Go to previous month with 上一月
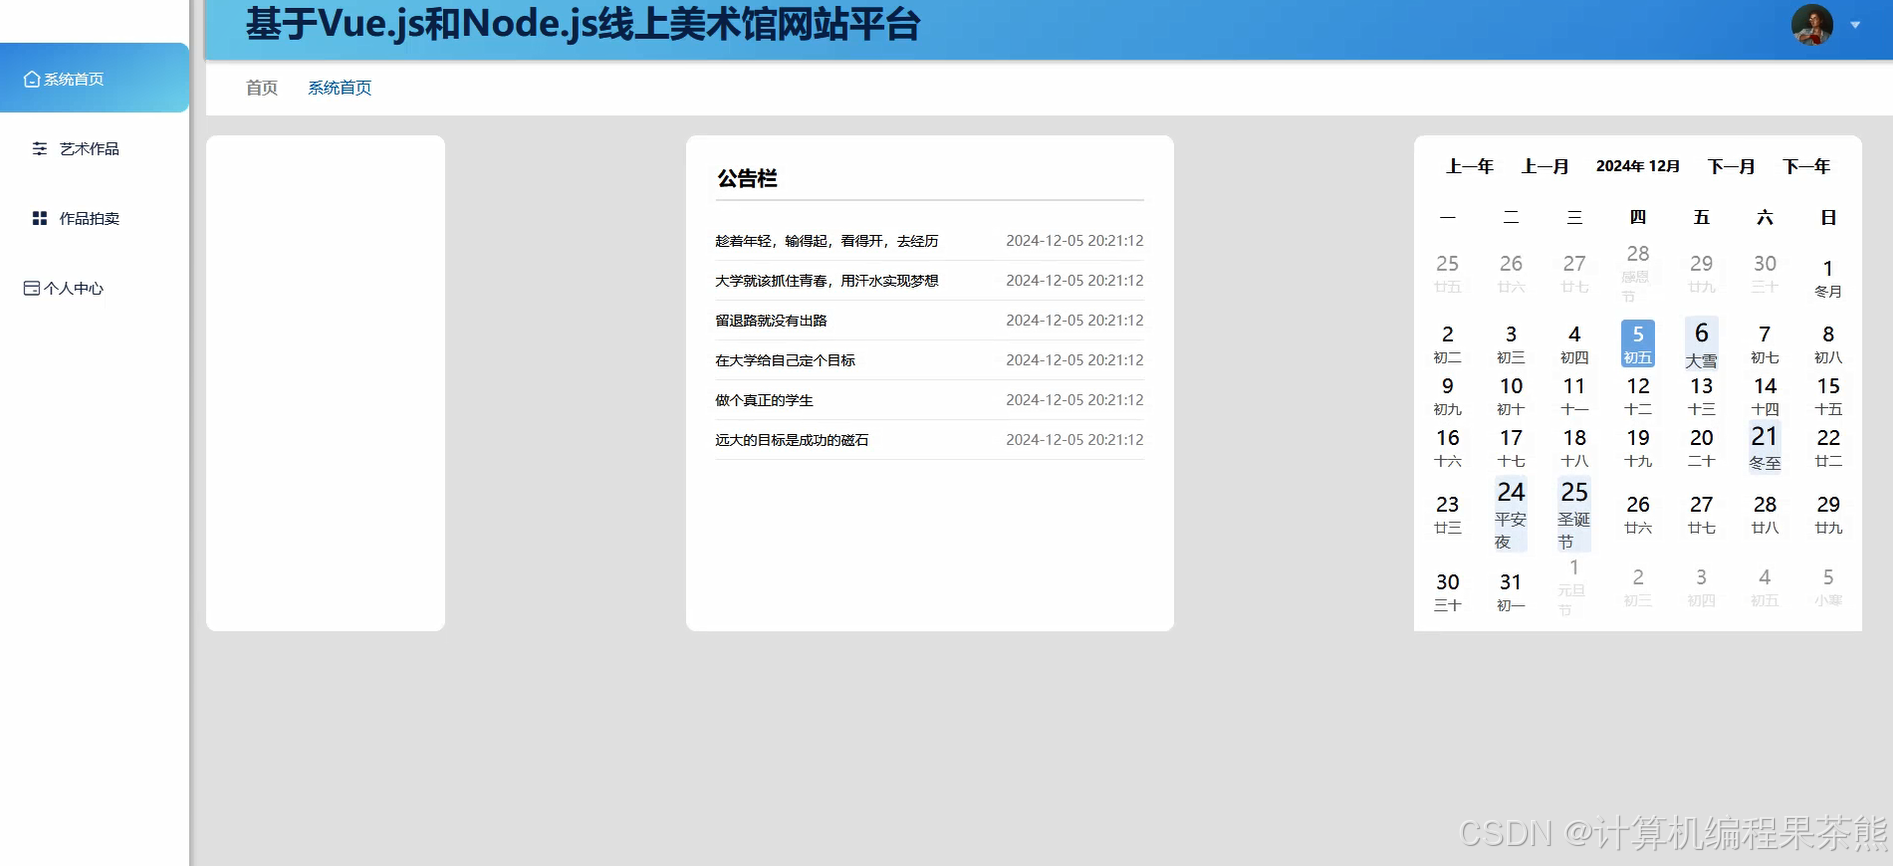The image size is (1893, 866). point(1545,166)
